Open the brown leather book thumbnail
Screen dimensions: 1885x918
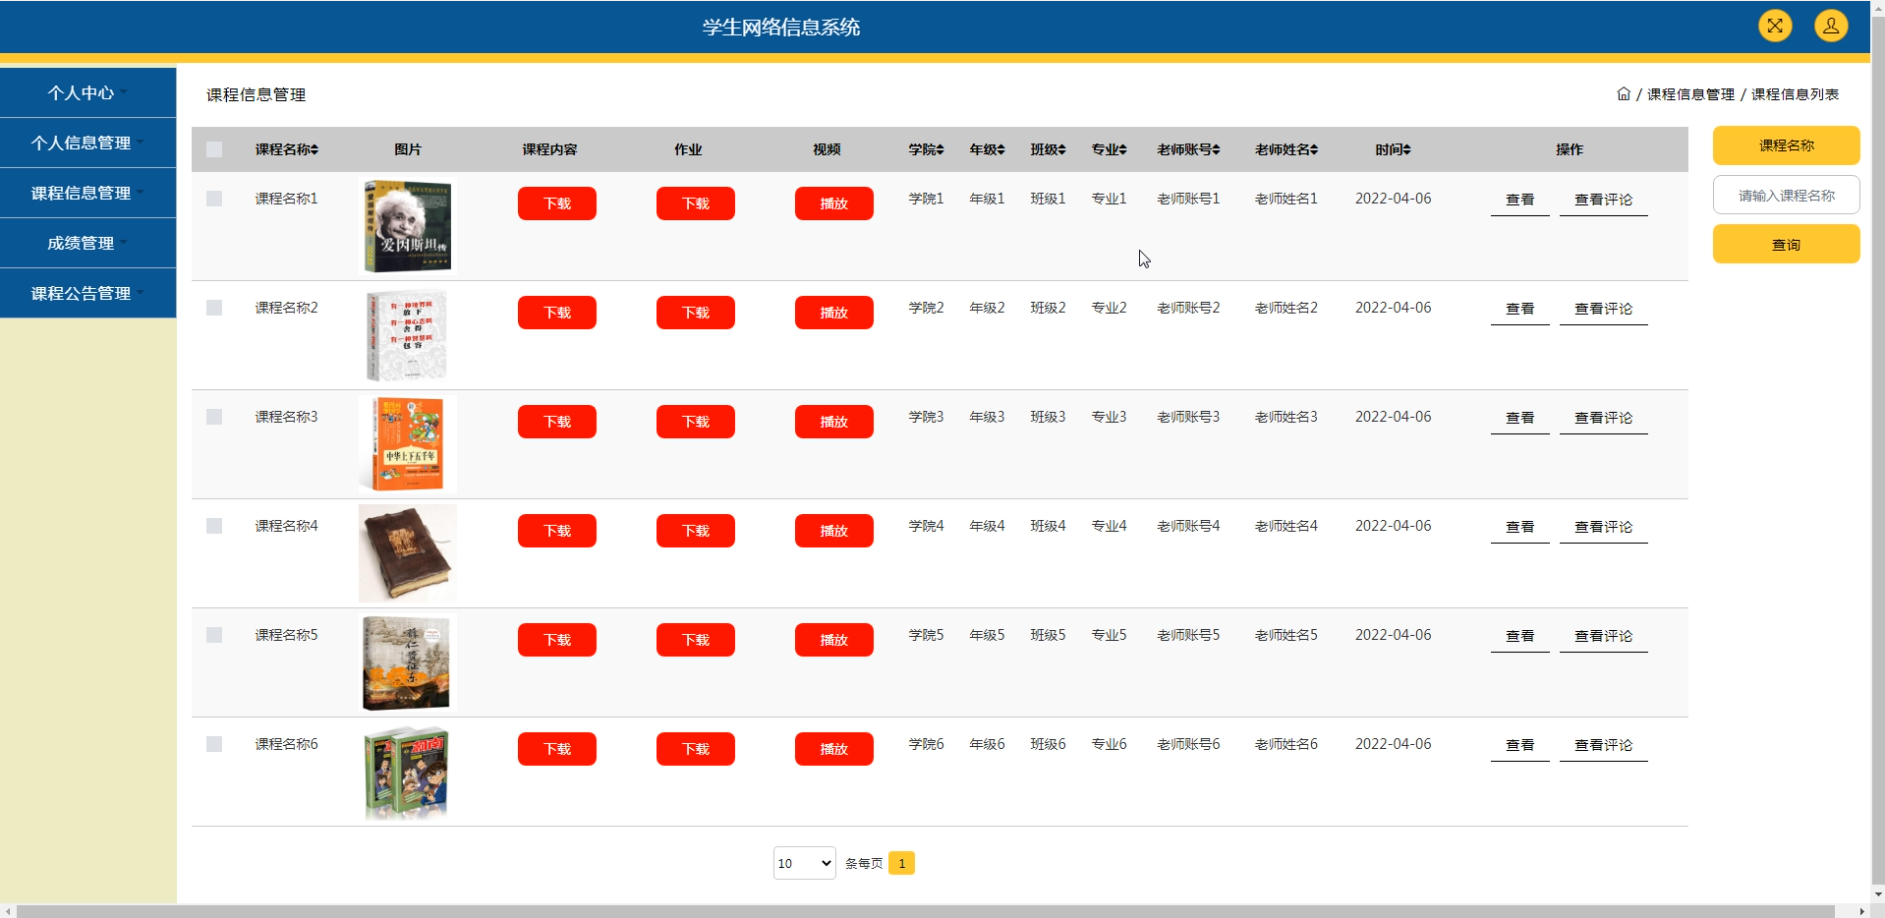click(x=407, y=553)
